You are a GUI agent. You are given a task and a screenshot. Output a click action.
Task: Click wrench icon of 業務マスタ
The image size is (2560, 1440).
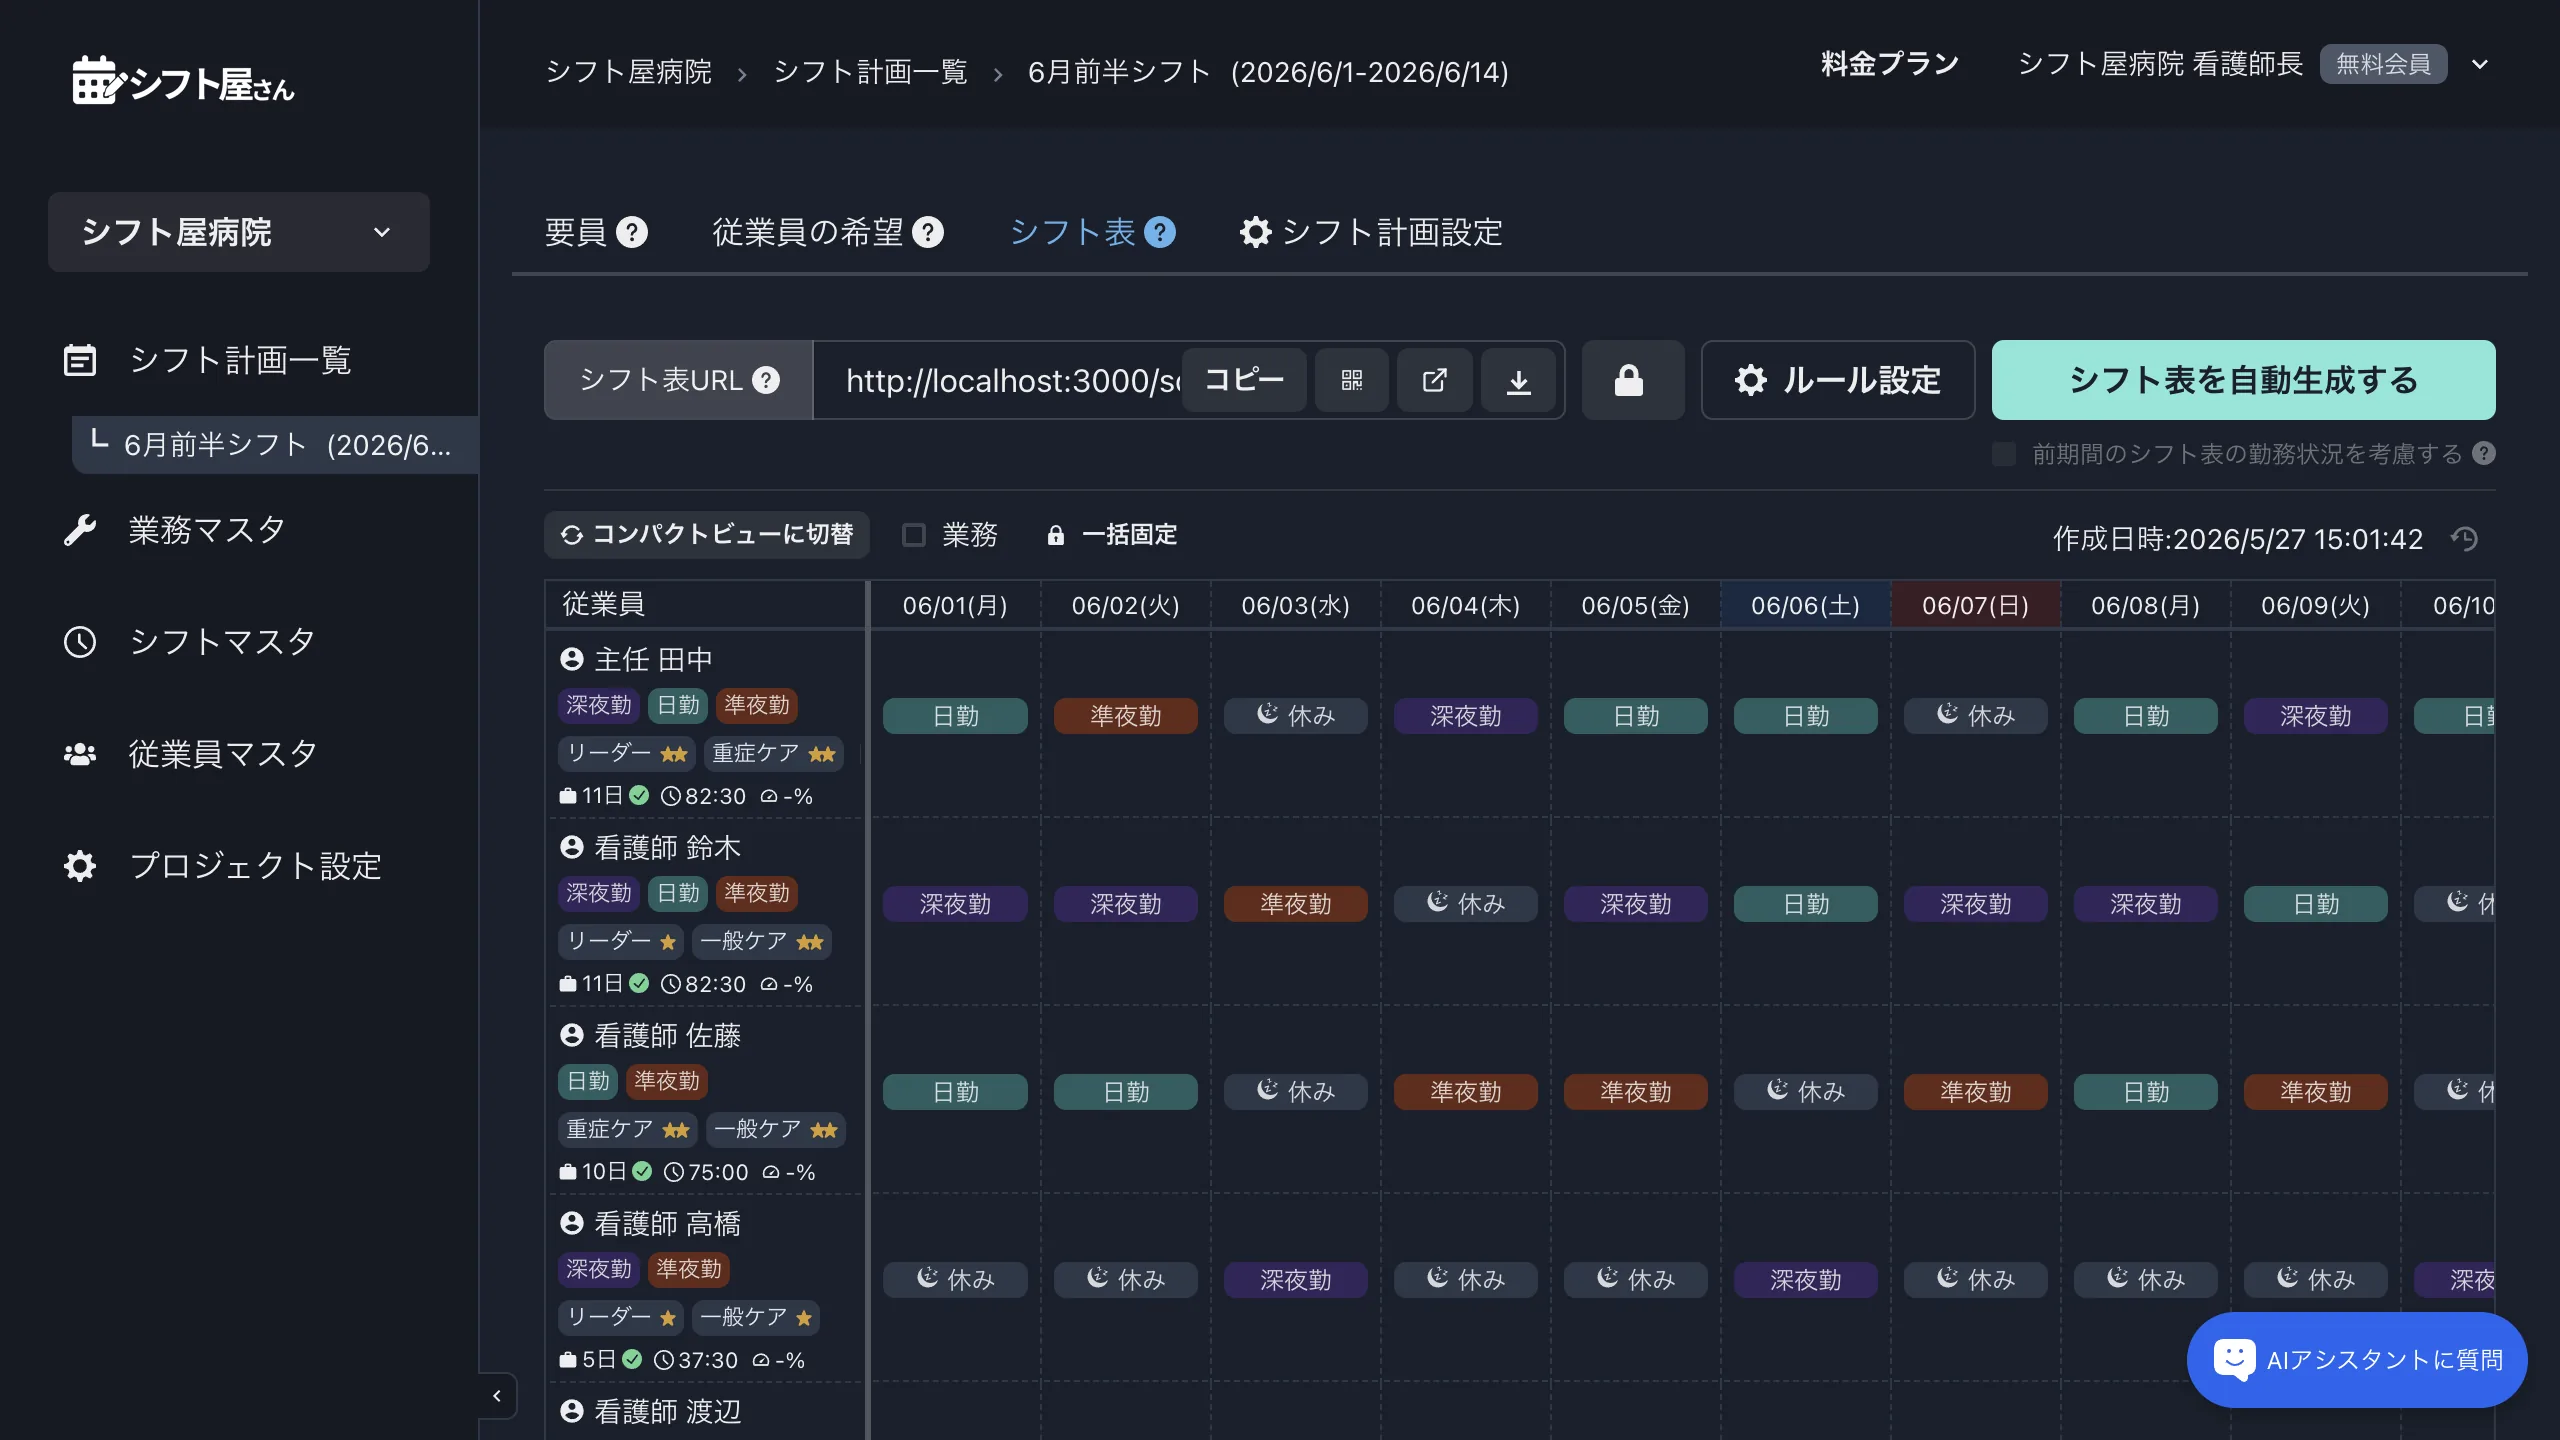coord(80,530)
